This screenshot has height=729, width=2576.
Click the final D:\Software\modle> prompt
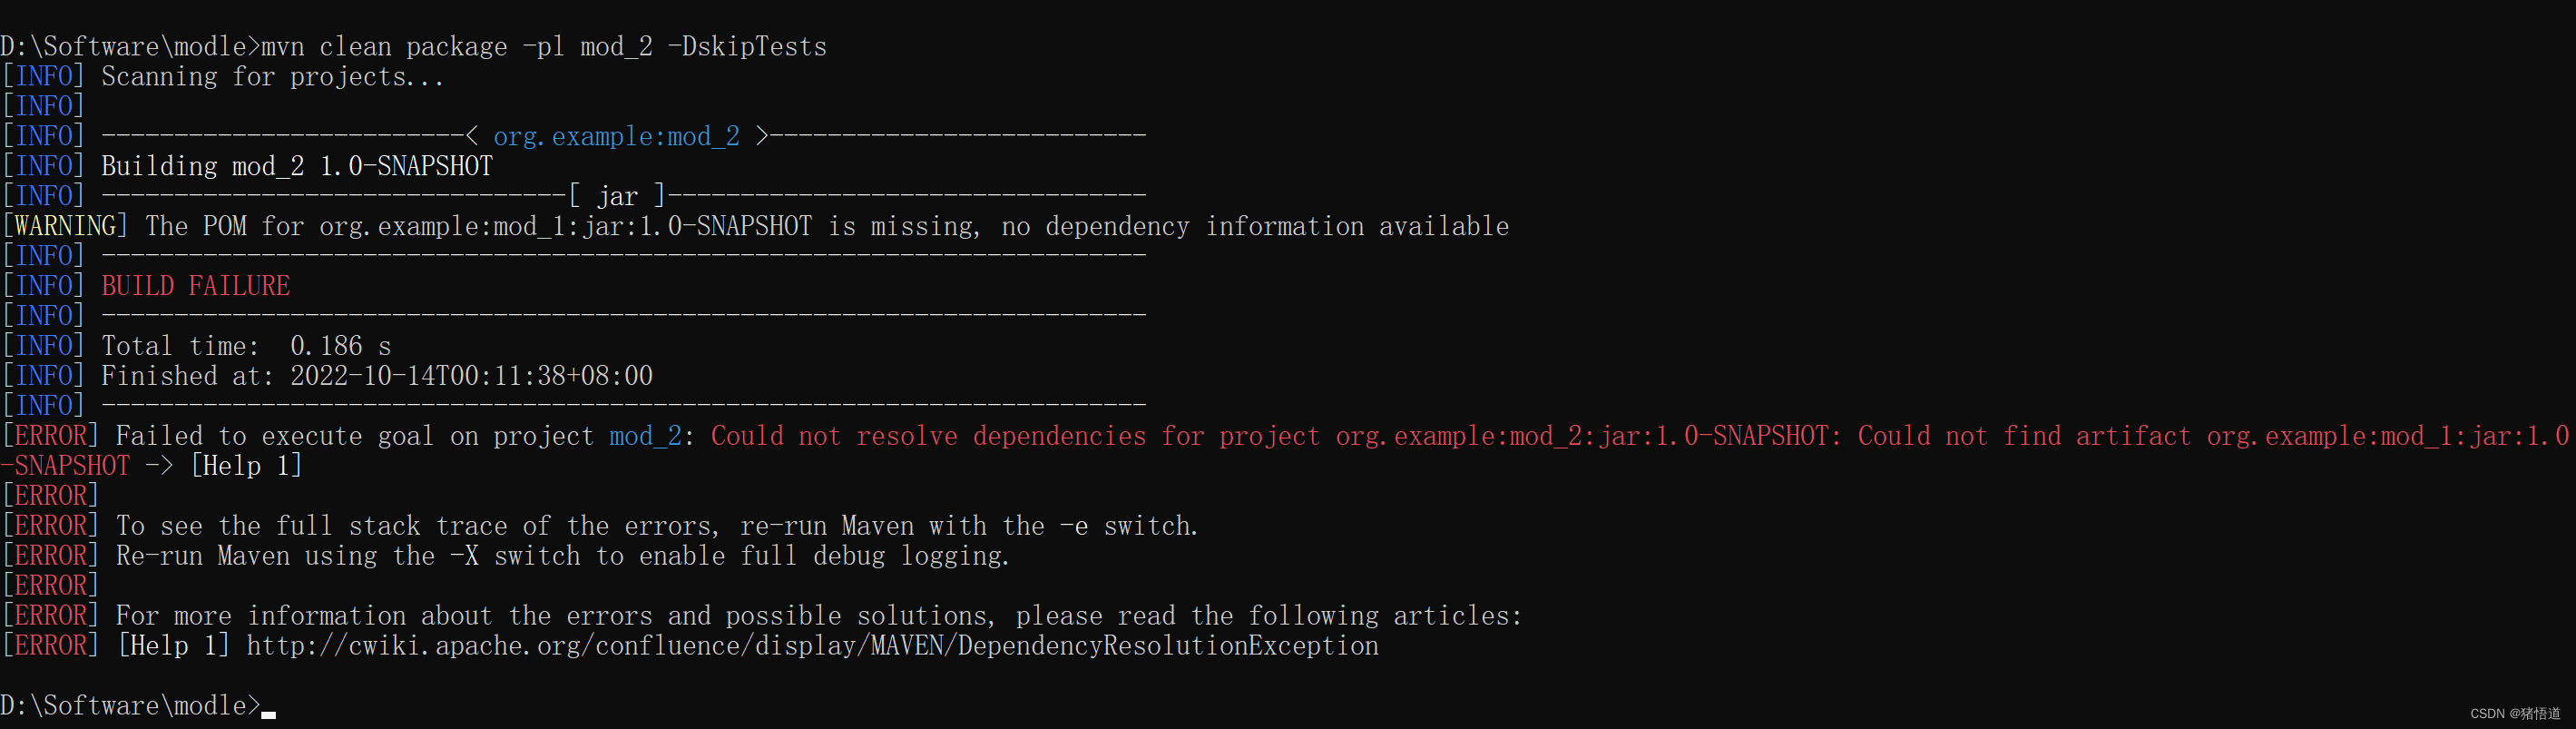[130, 706]
